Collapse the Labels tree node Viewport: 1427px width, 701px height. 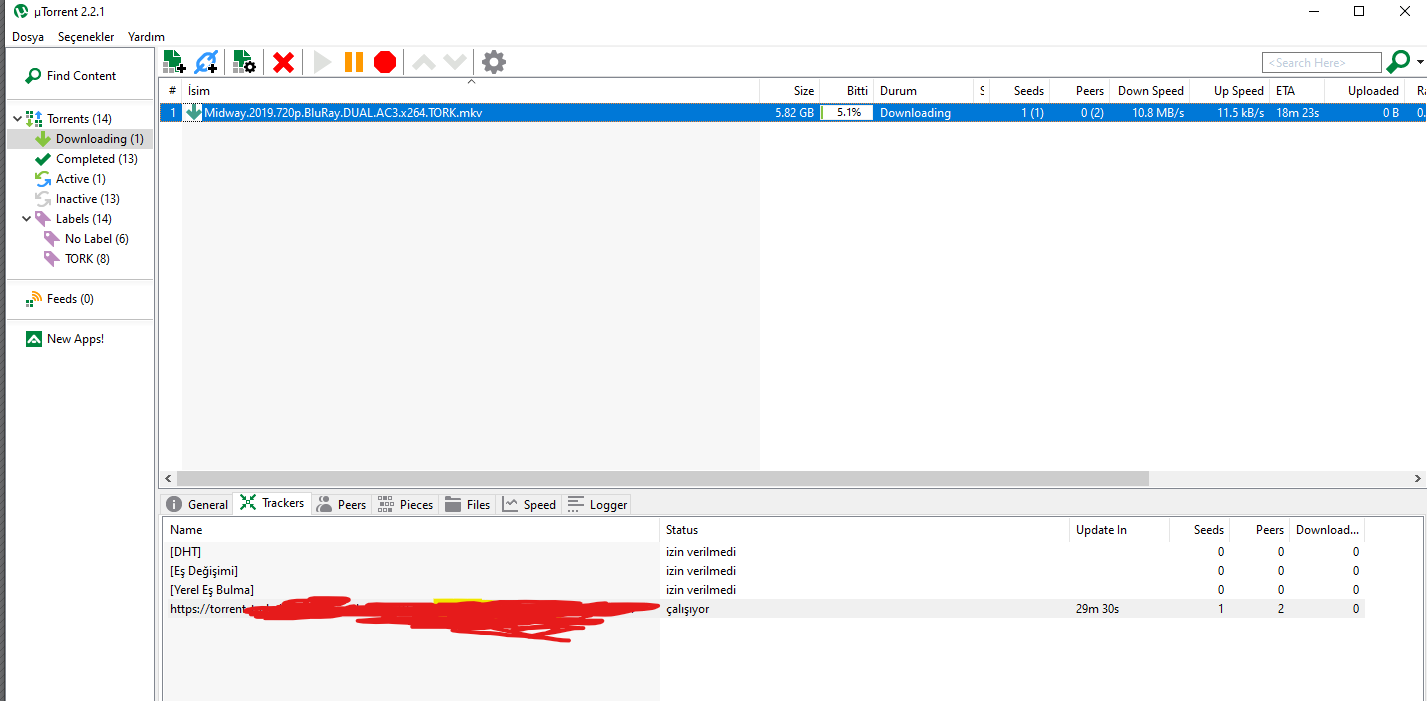[x=27, y=219]
